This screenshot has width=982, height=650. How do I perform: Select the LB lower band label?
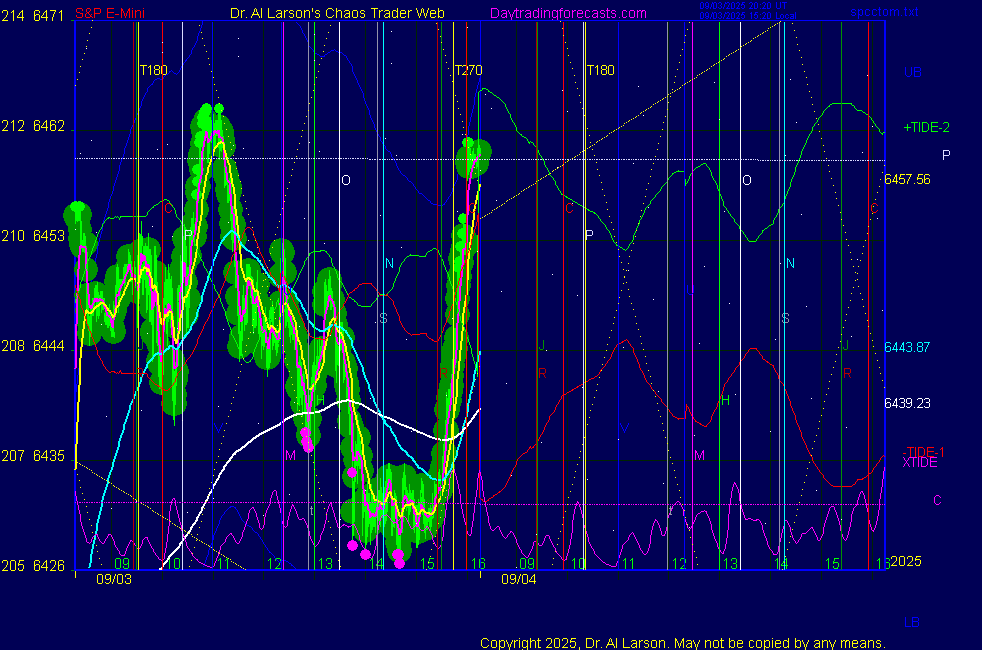click(912, 622)
